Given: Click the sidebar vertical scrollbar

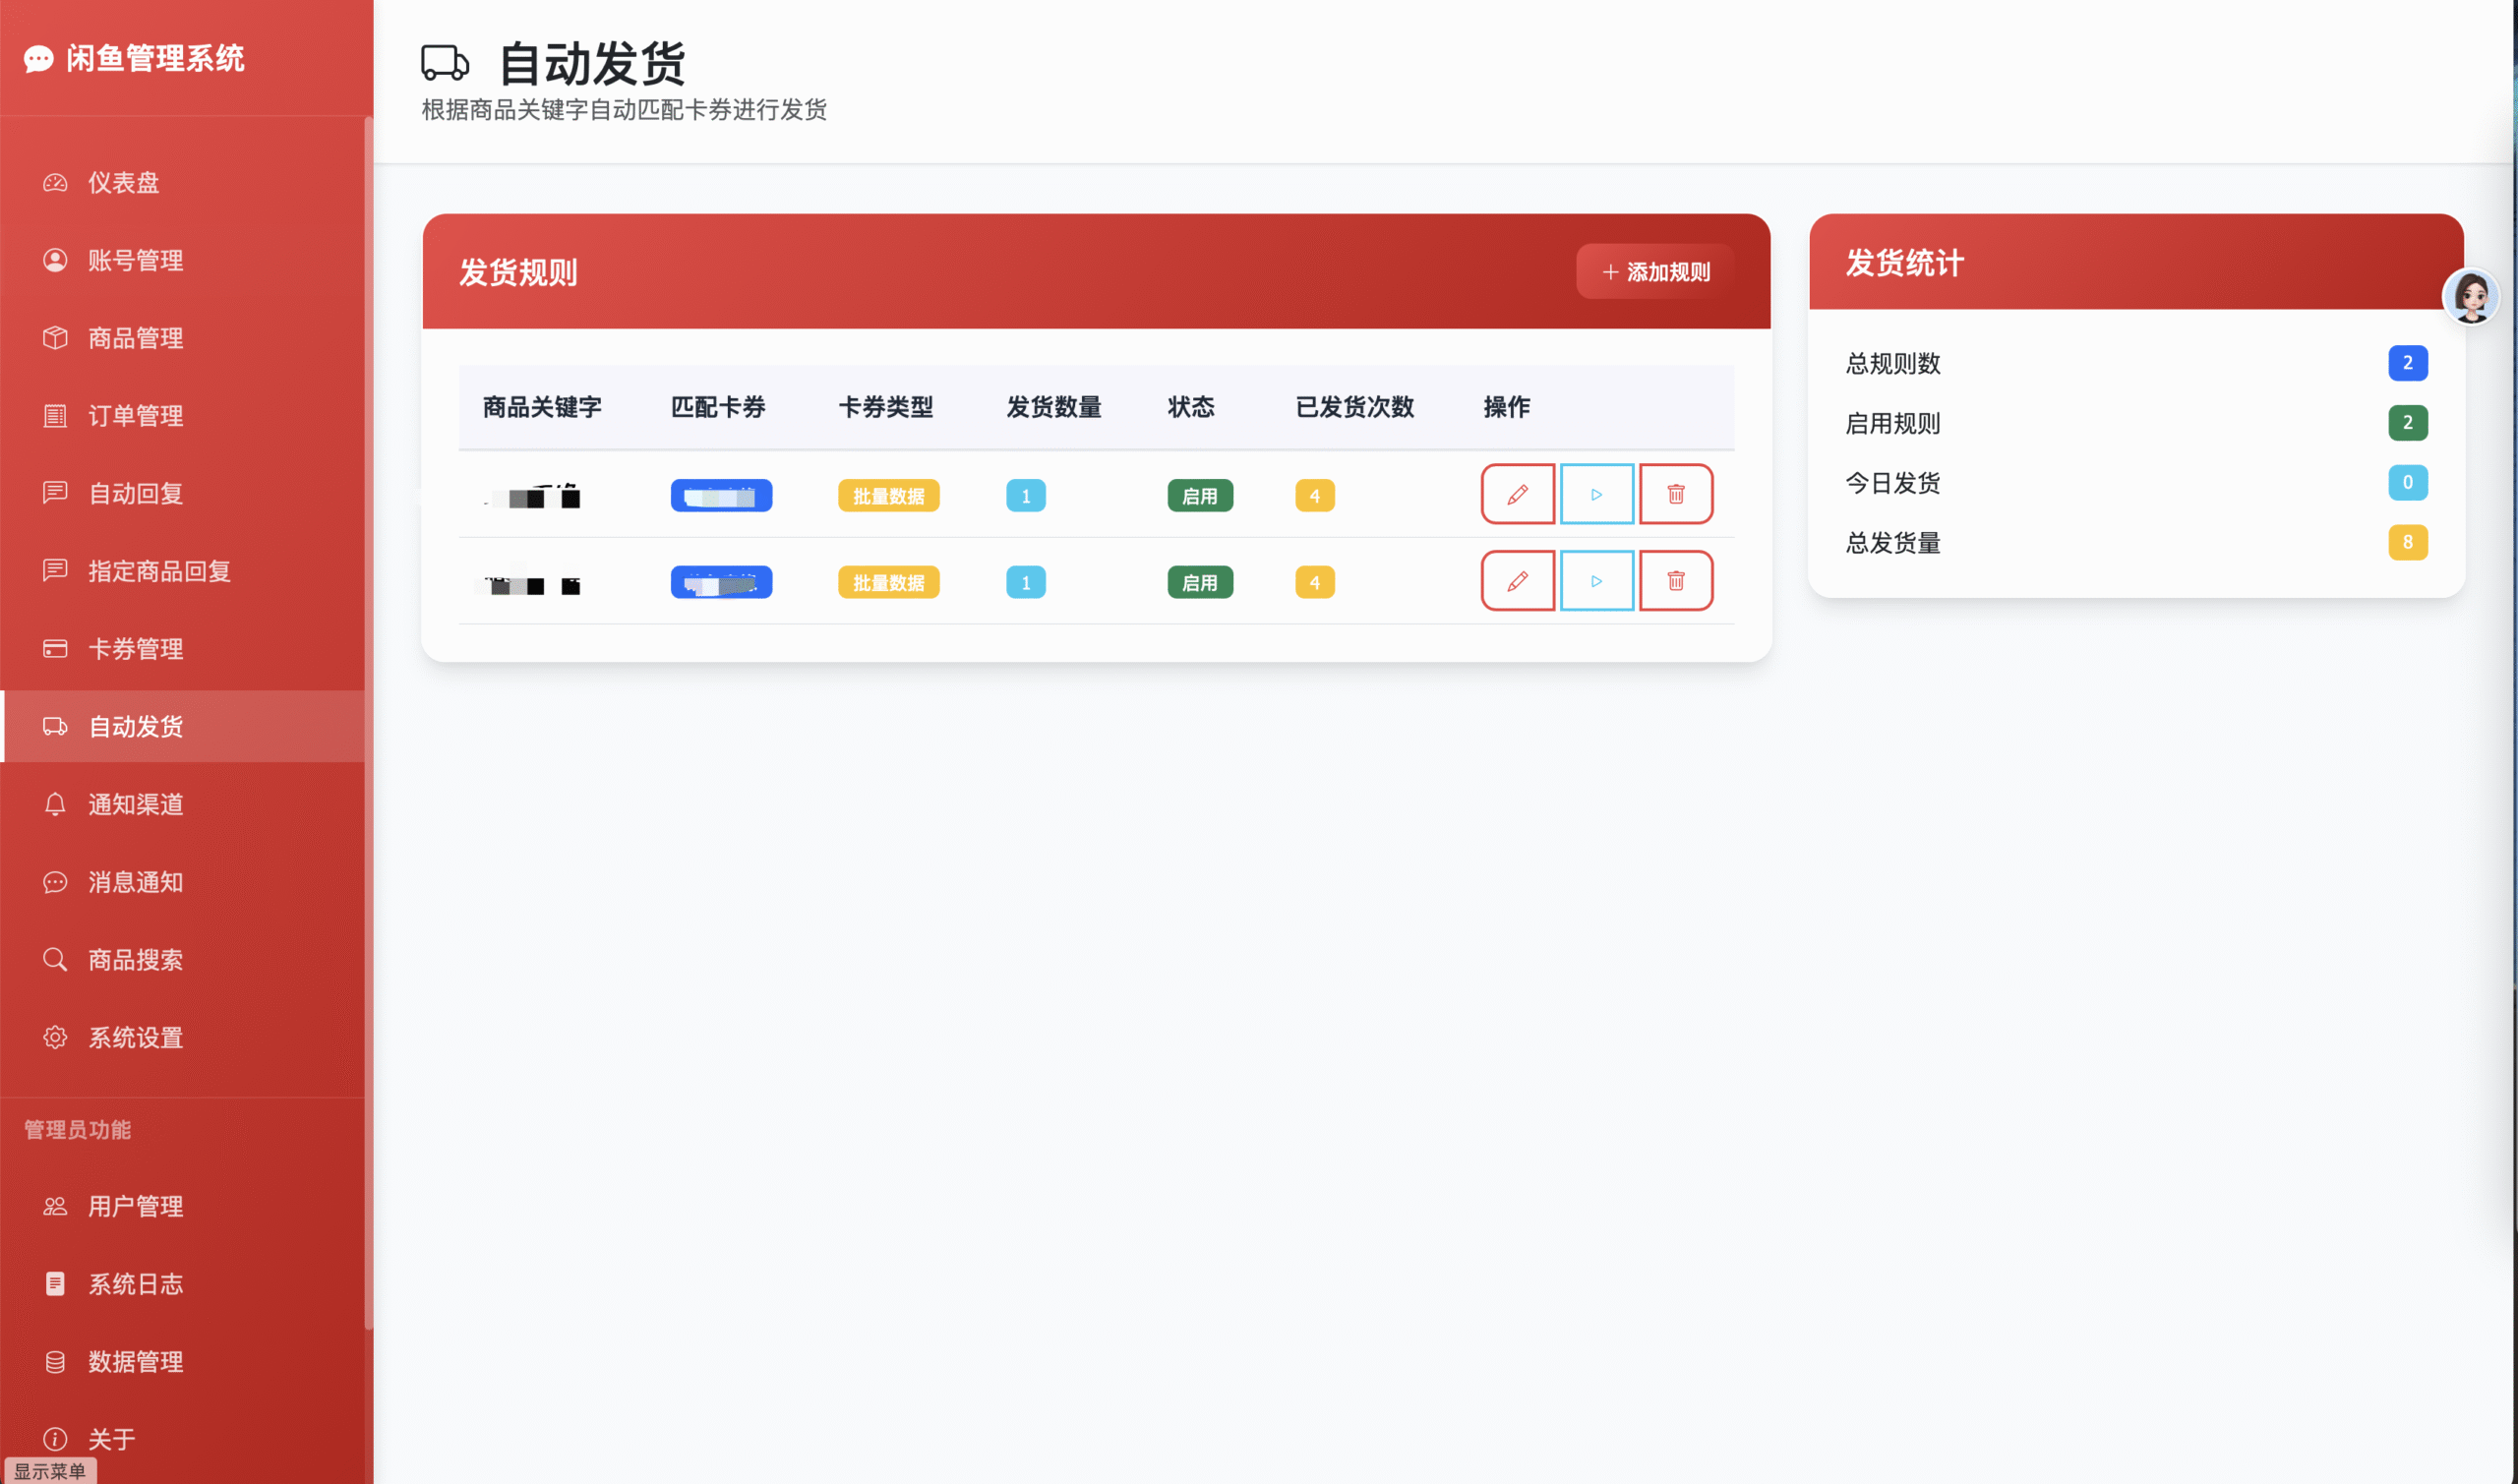Looking at the screenshot, I should (368, 720).
